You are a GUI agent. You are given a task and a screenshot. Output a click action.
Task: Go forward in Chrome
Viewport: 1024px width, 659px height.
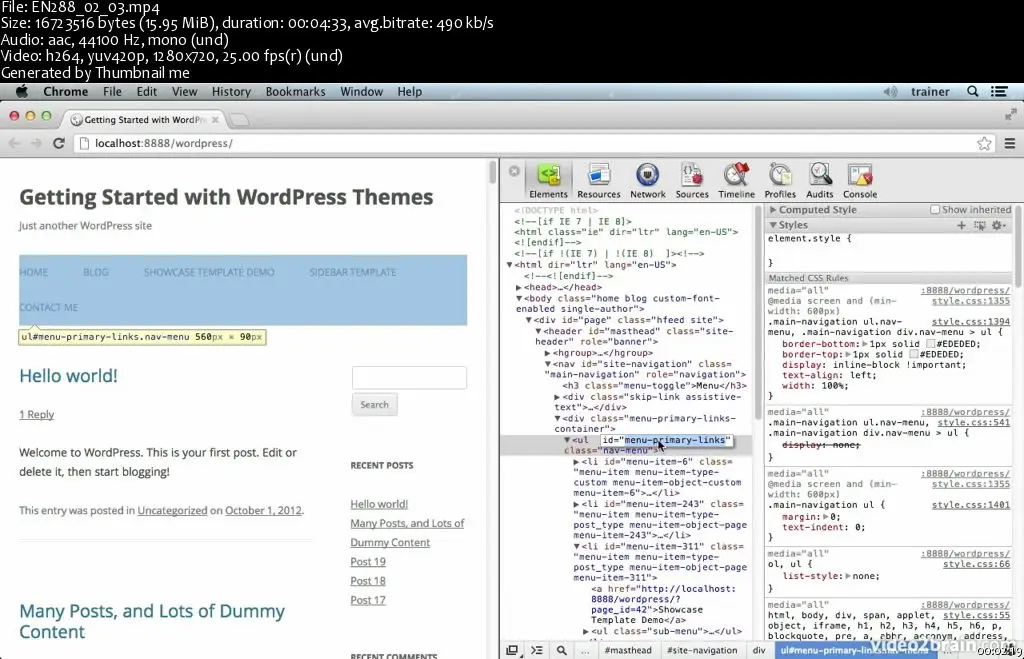[36, 143]
